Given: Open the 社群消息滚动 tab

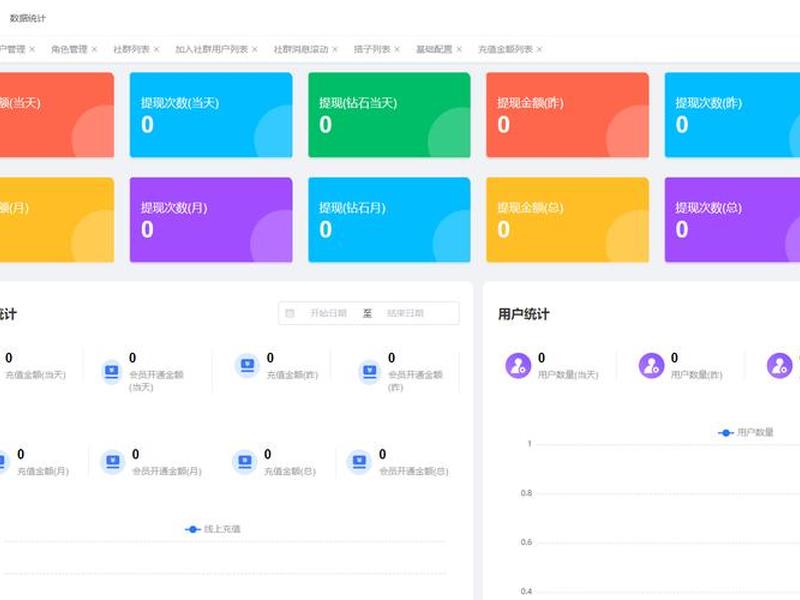Looking at the screenshot, I should 301,49.
